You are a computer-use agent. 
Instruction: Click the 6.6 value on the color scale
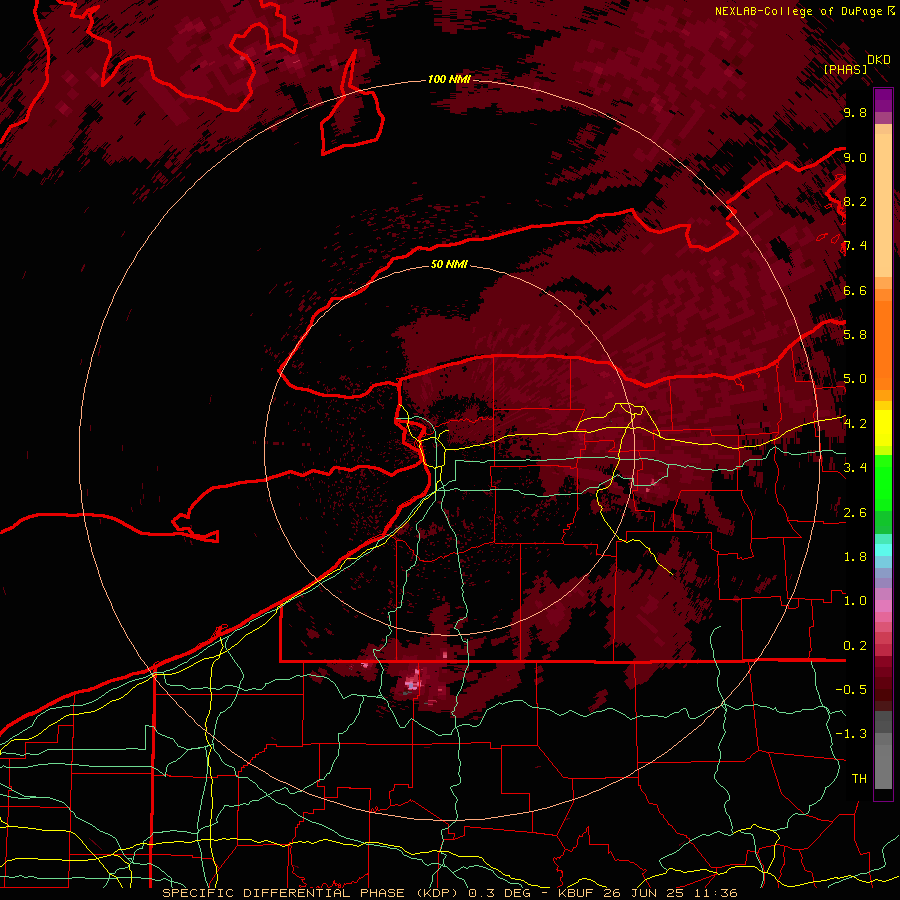(x=855, y=291)
